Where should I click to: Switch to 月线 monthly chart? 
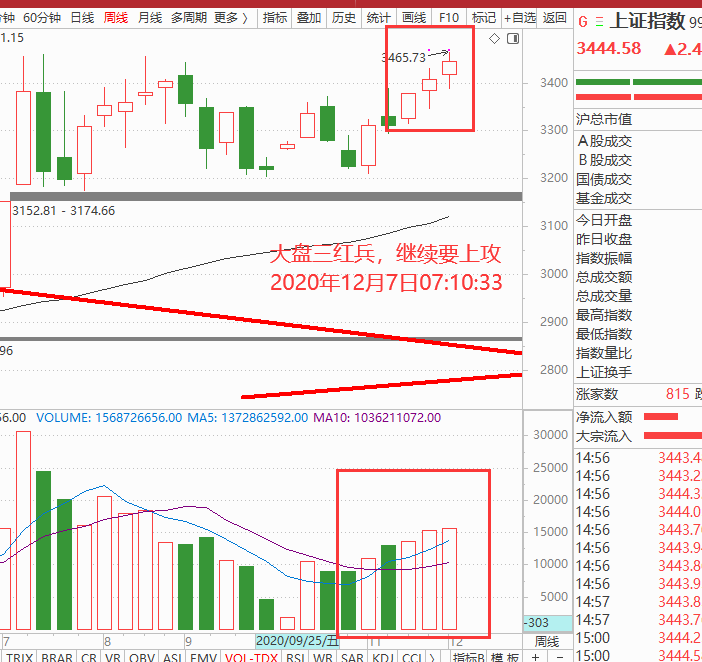[x=150, y=18]
